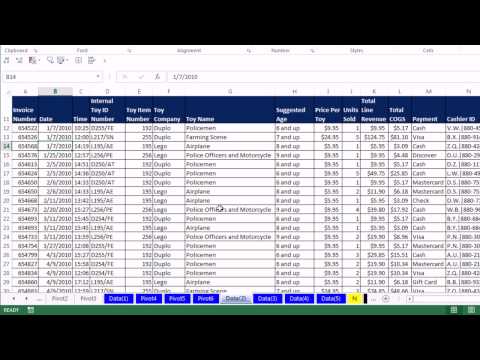The width and height of the screenshot is (480, 360).
Task: Click the READY status indicator
Action: tap(11, 310)
